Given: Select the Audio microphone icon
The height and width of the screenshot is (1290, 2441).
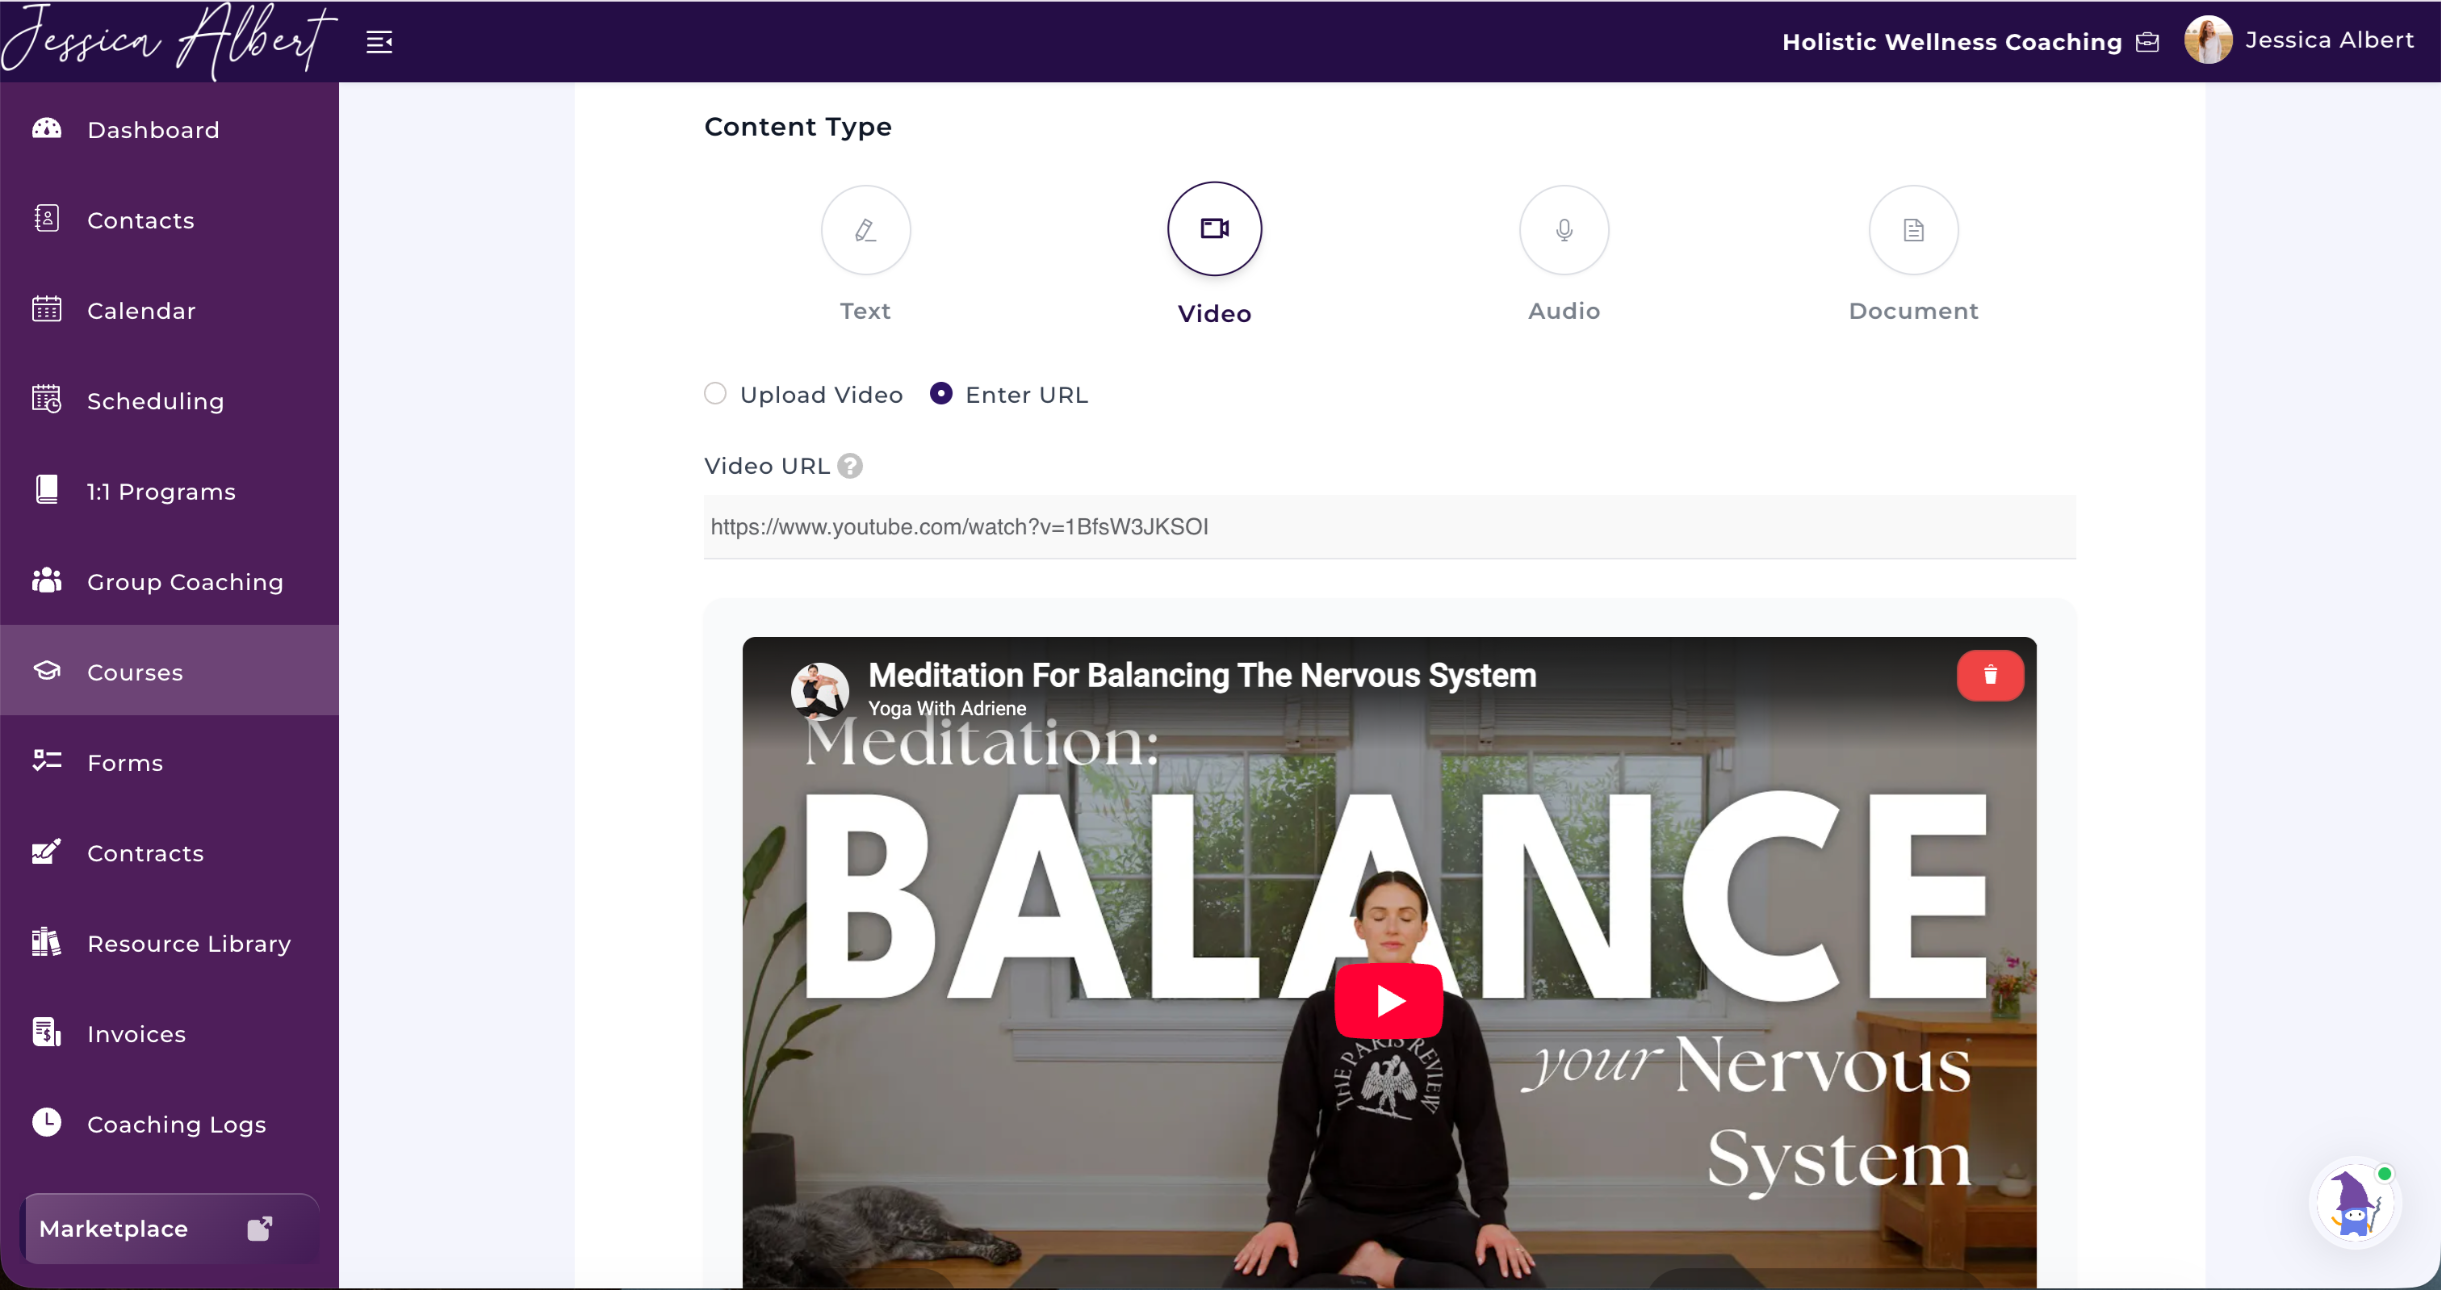Looking at the screenshot, I should coord(1564,230).
